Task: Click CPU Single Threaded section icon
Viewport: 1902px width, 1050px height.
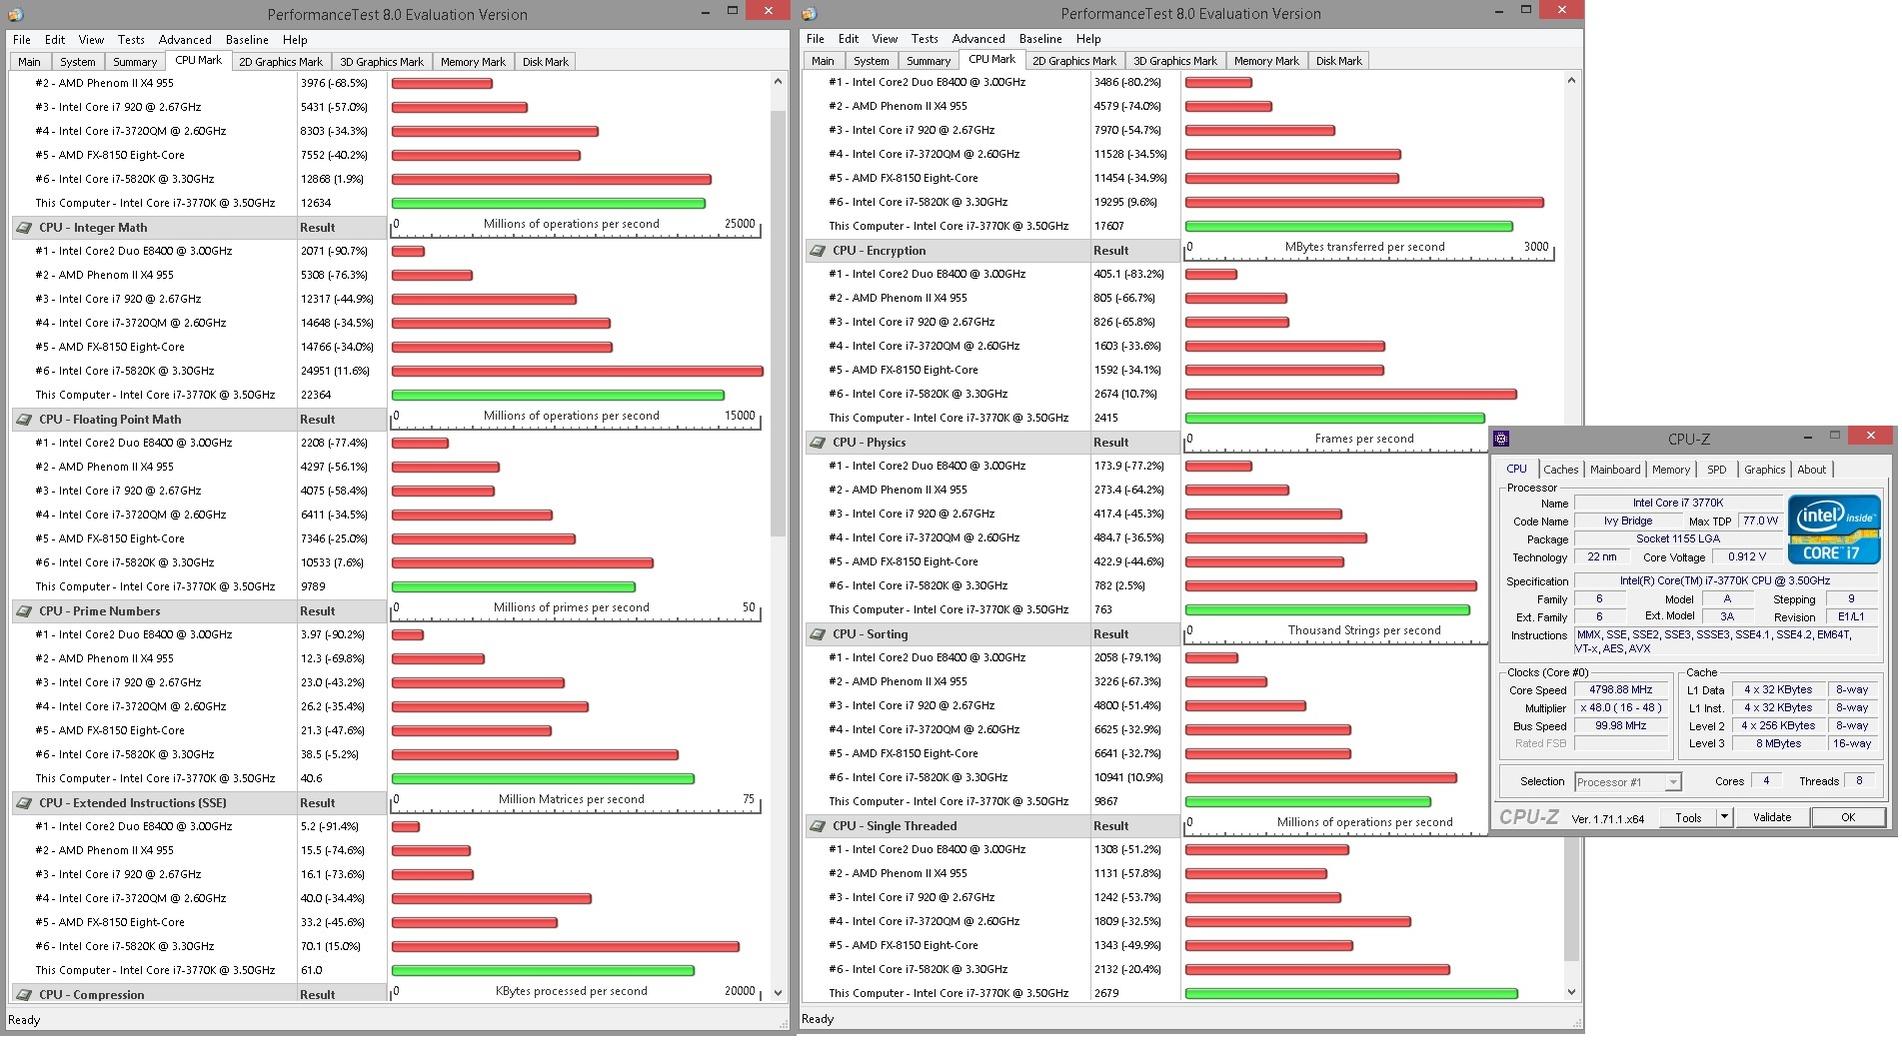Action: (x=816, y=827)
